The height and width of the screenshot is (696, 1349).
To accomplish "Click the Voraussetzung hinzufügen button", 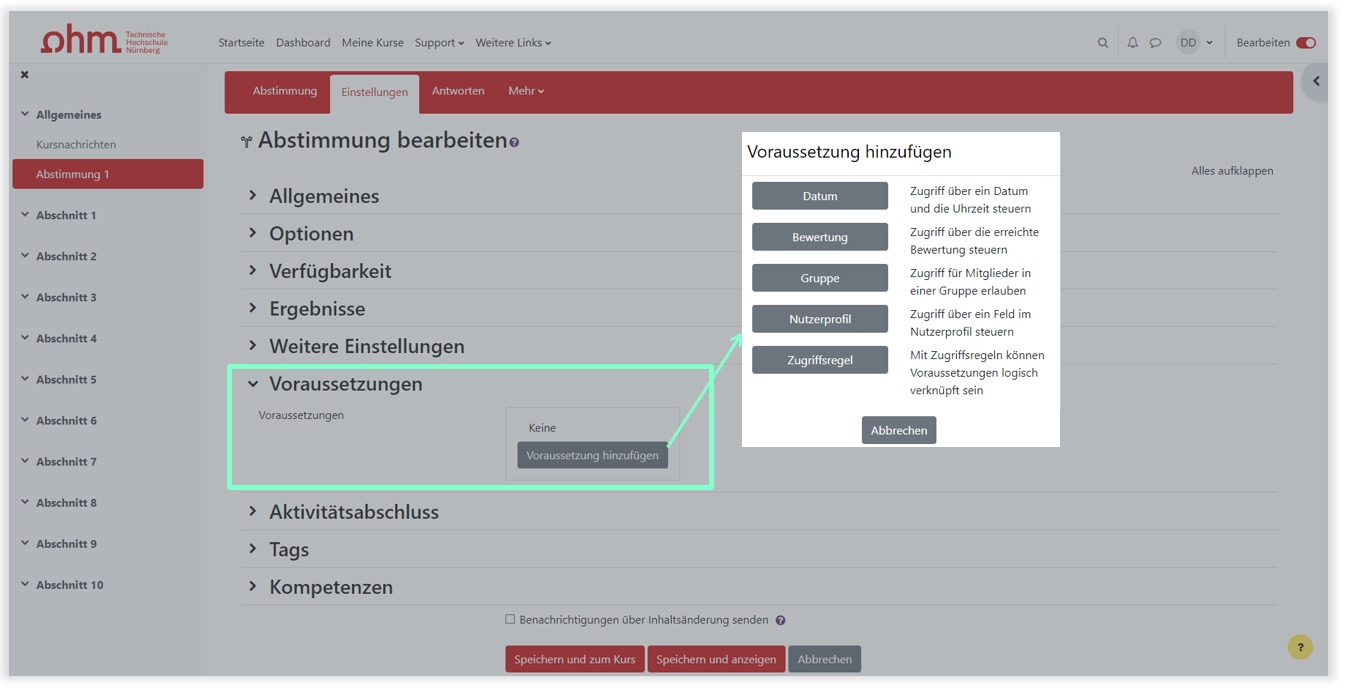I will [x=592, y=456].
